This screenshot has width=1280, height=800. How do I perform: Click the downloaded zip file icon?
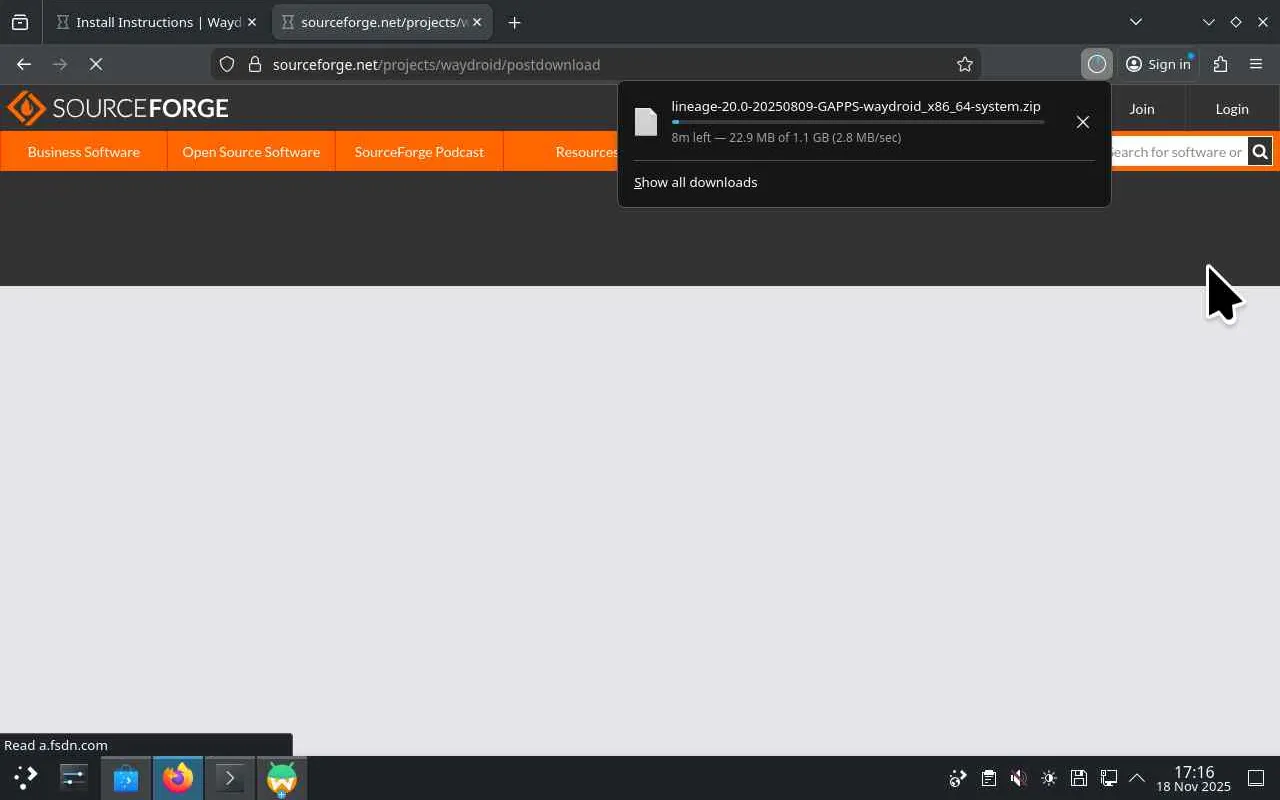[x=646, y=122]
